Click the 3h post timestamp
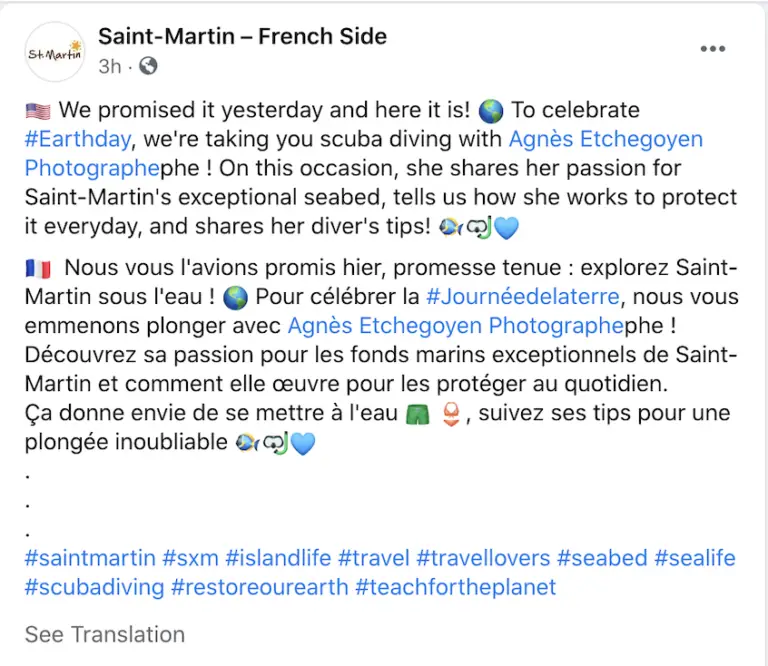This screenshot has height=666, width=768. click(x=110, y=66)
